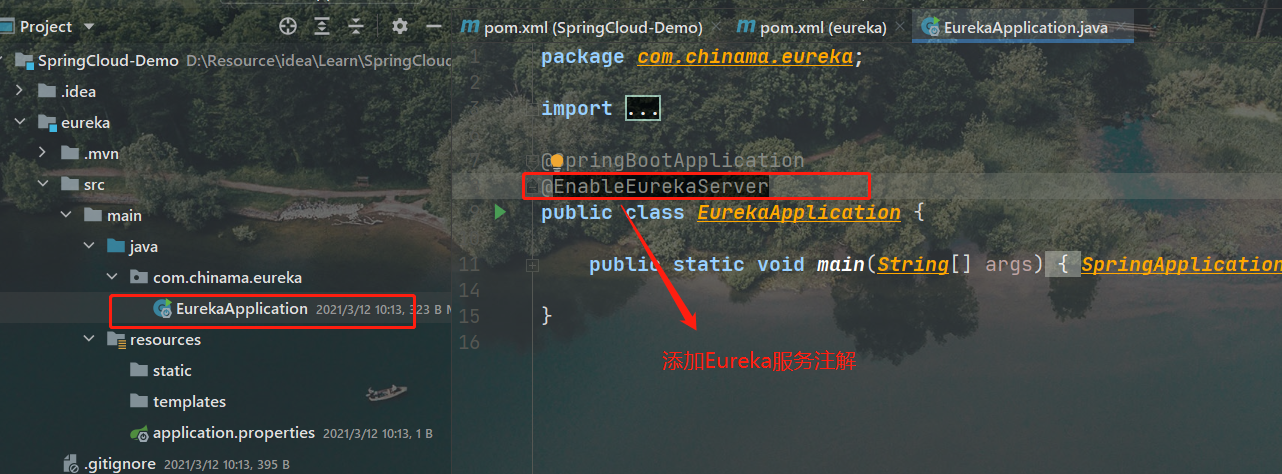Click the locate-in-project target icon

(288, 26)
